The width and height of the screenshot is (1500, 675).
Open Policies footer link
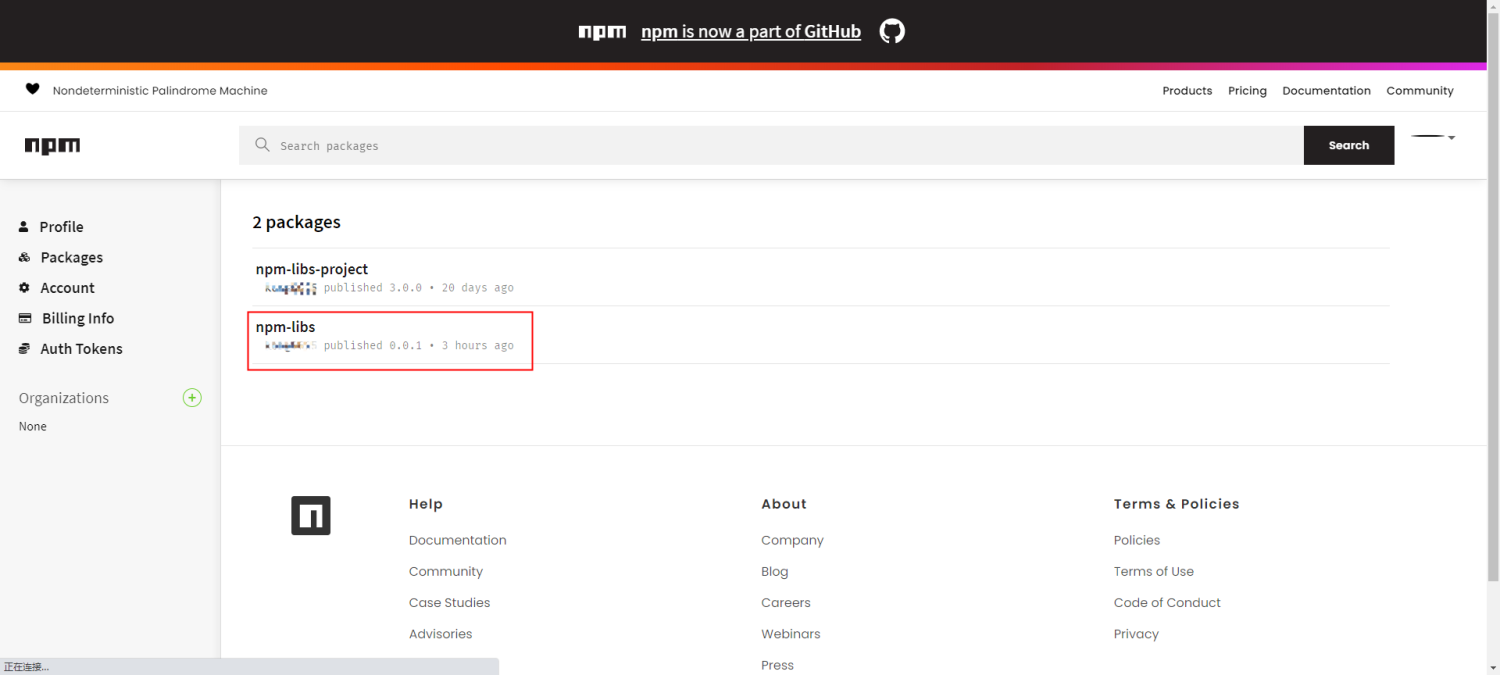pyautogui.click(x=1137, y=540)
